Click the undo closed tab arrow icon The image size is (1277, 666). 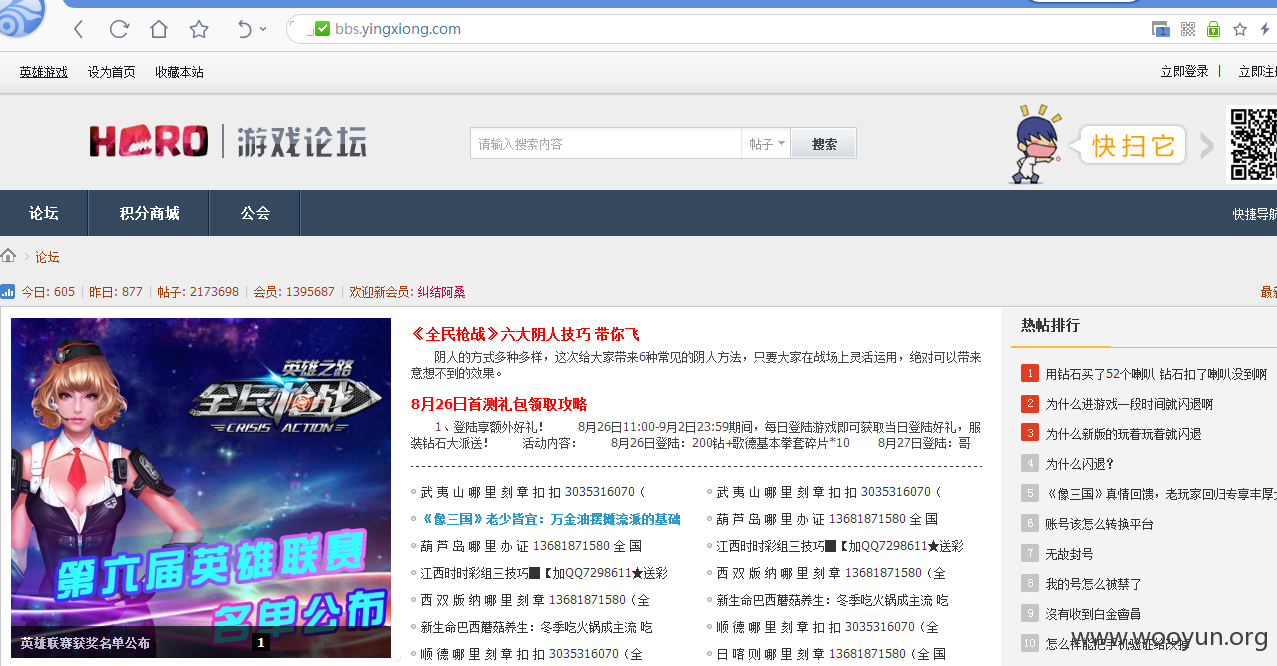pos(244,29)
